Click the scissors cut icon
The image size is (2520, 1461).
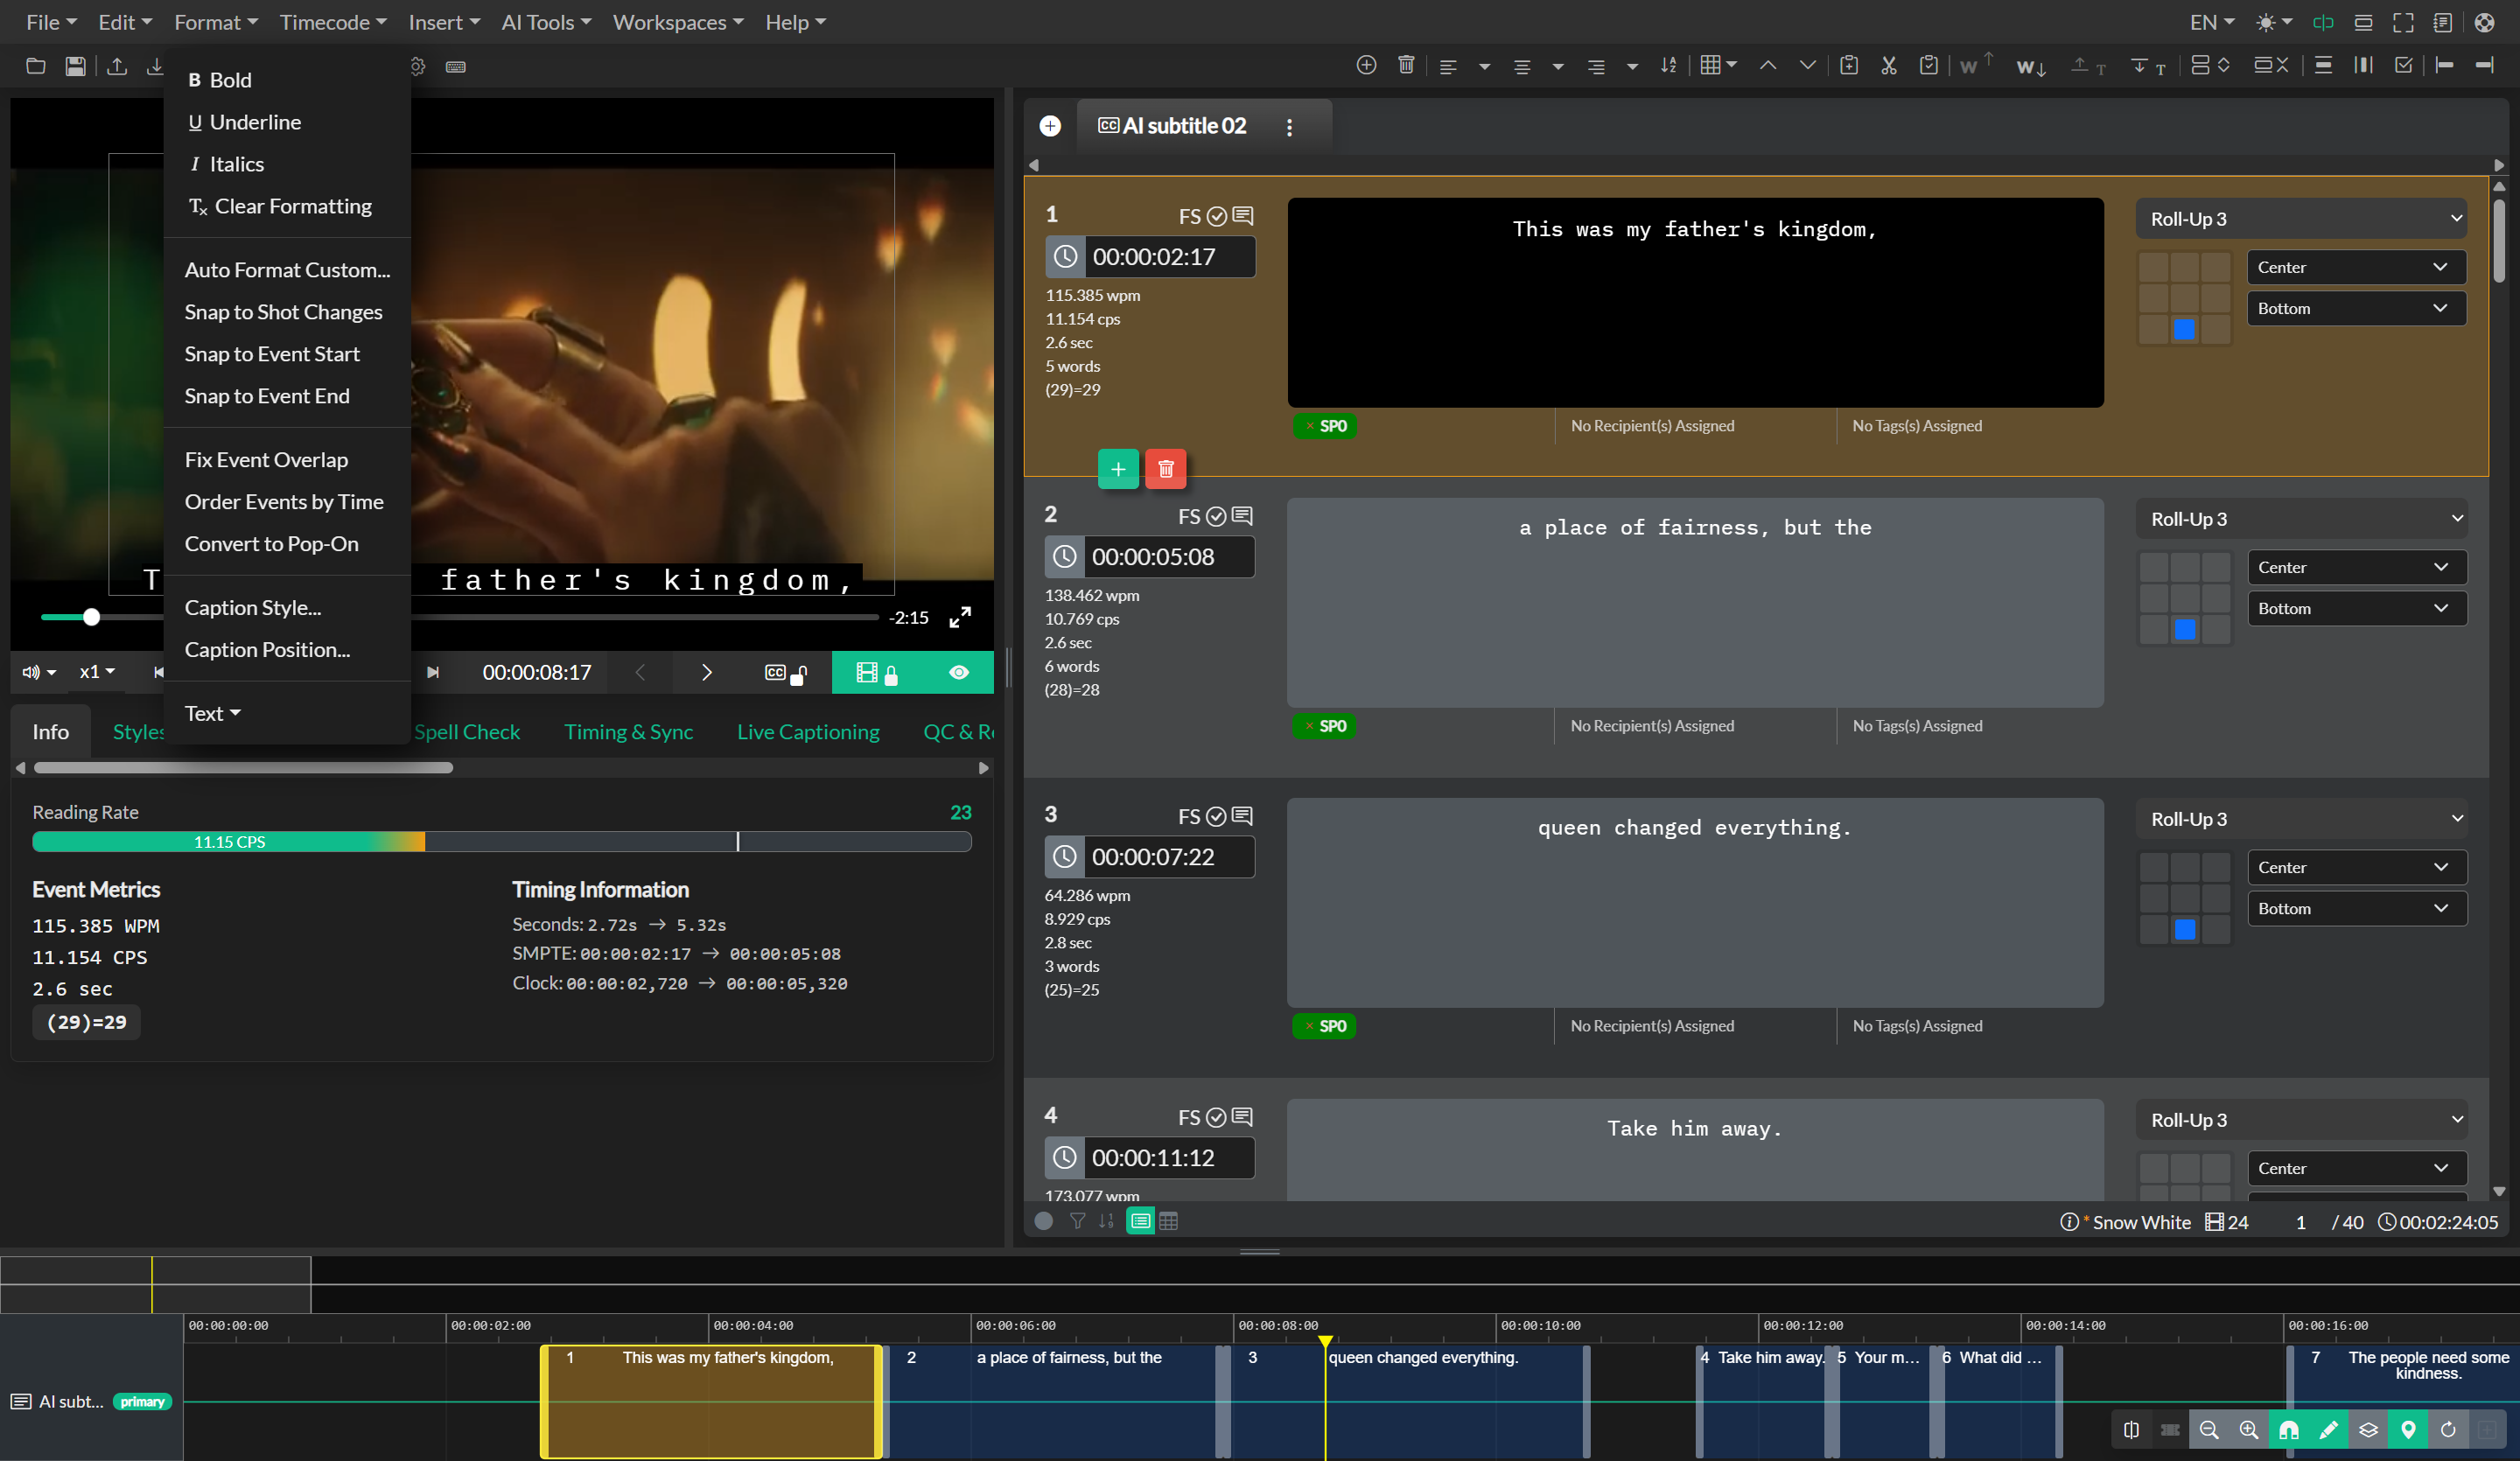(x=1888, y=65)
